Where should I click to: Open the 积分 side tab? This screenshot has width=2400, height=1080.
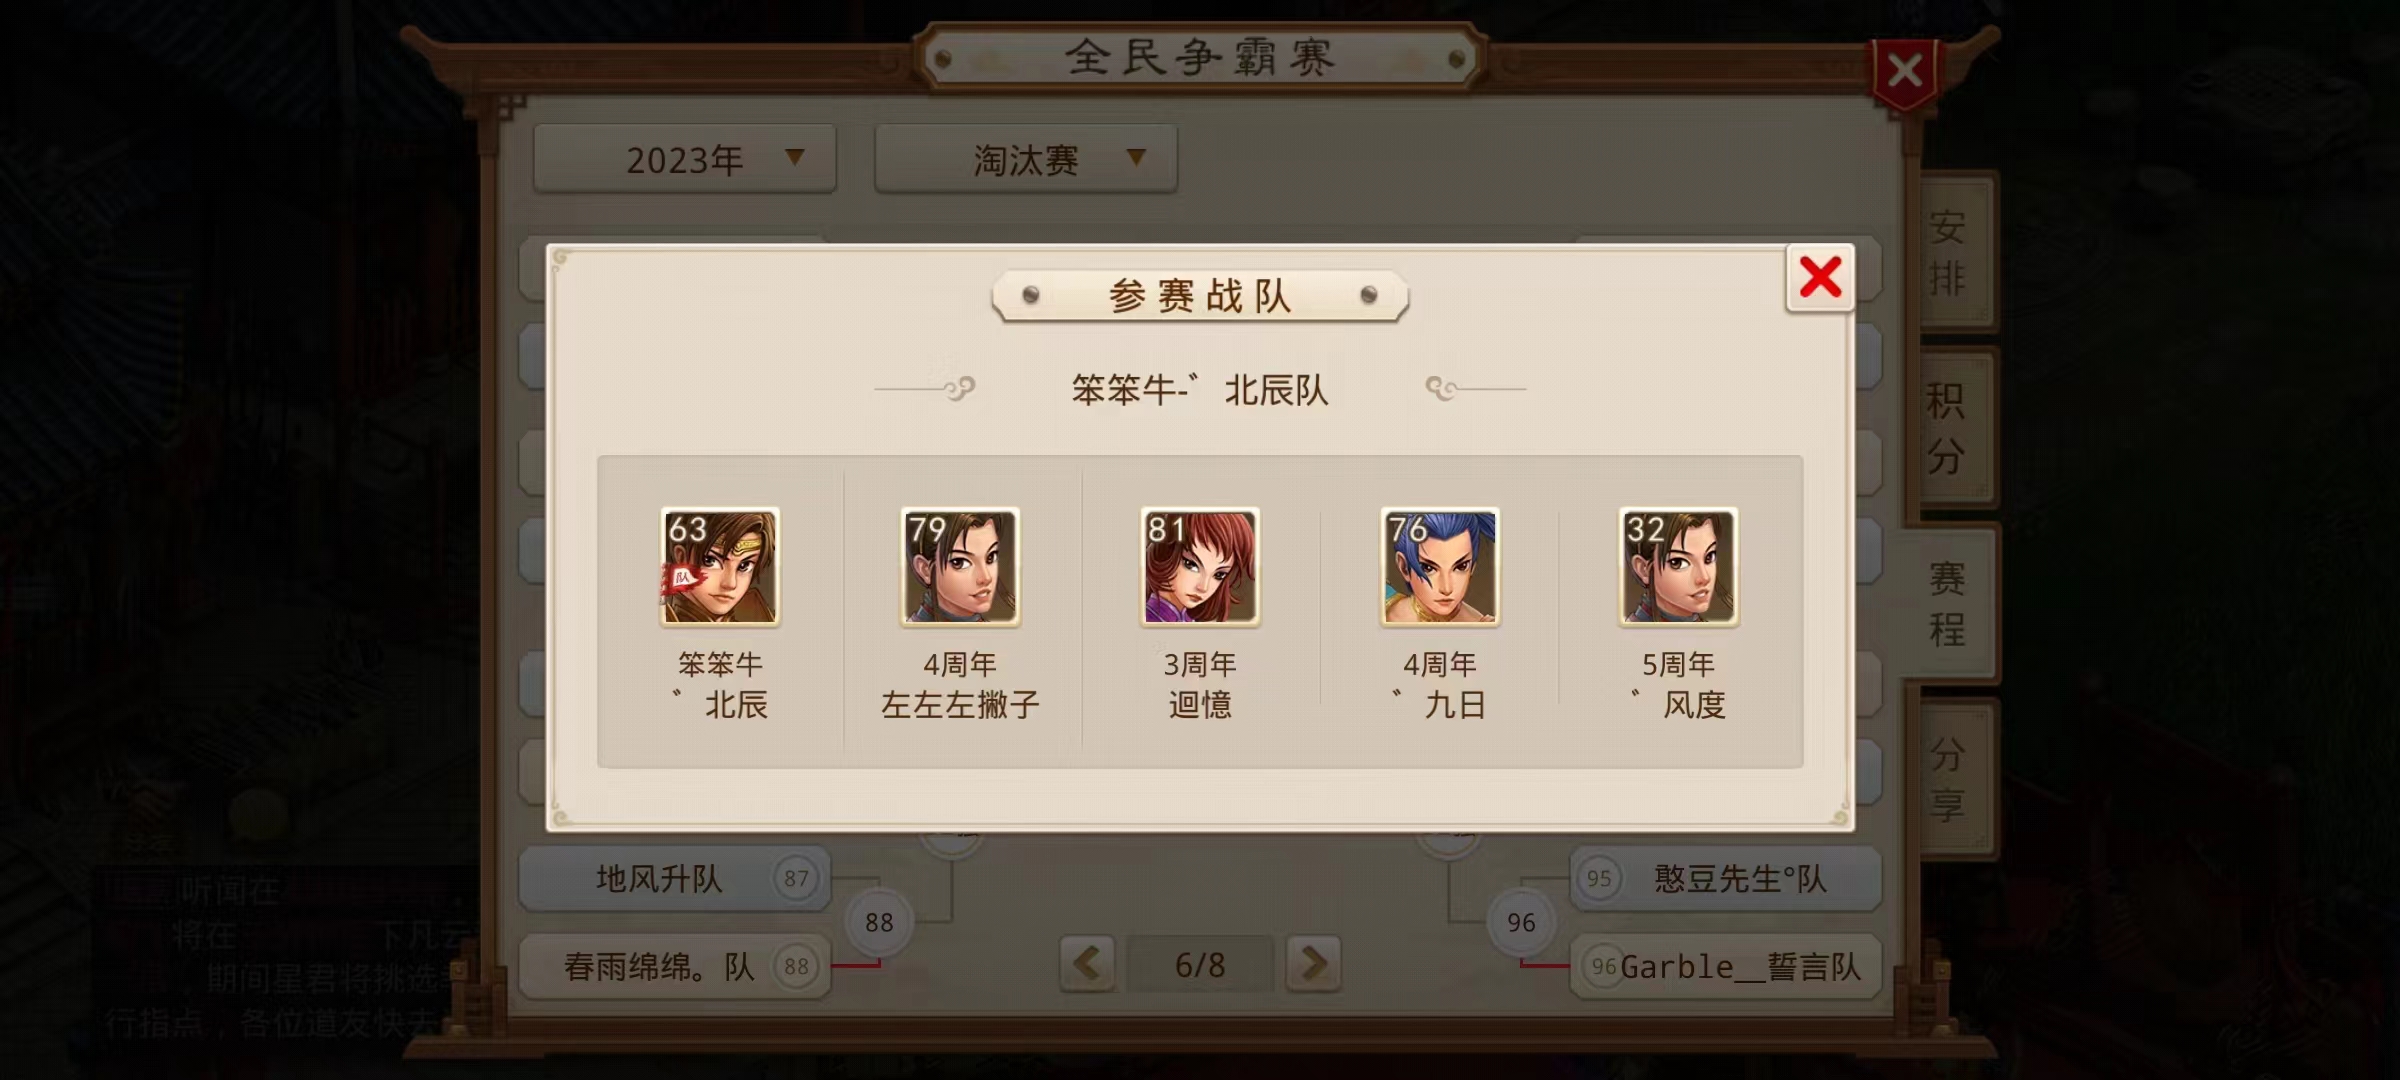(x=1947, y=428)
